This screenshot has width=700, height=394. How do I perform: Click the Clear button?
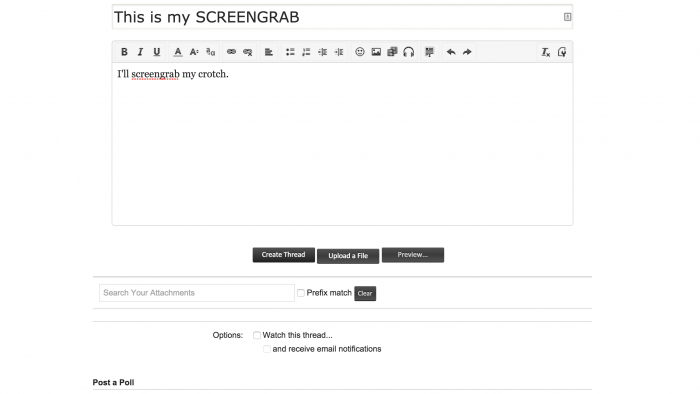pos(365,293)
